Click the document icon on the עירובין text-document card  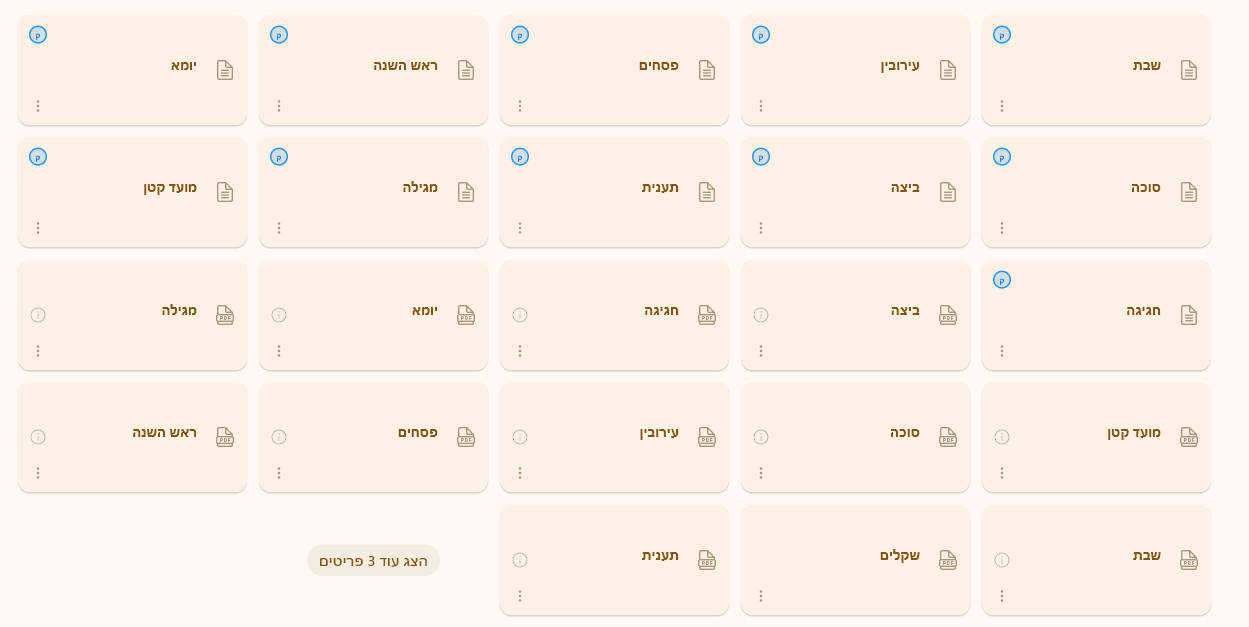click(948, 70)
